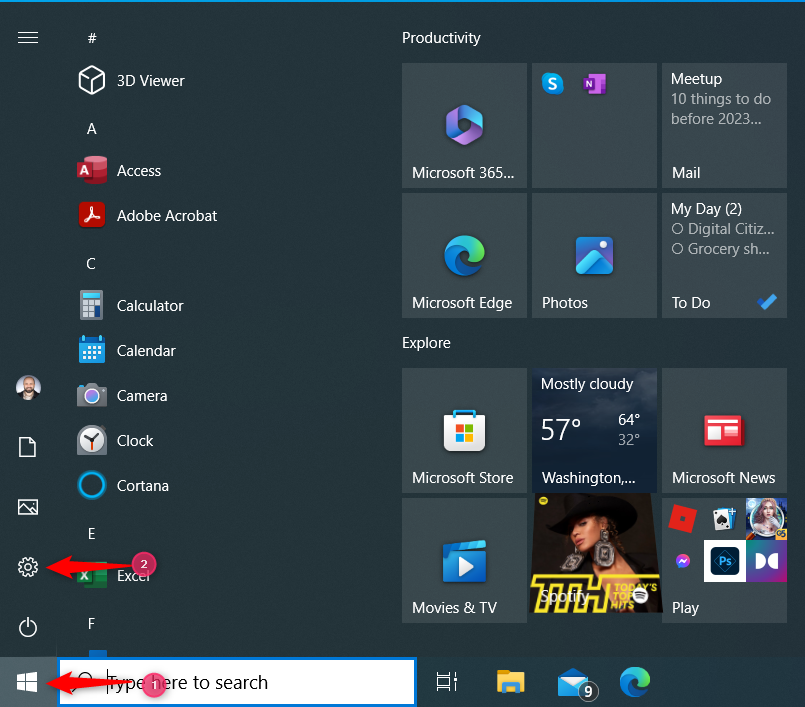Open To Do My Day tile
This screenshot has width=805, height=707.
724,255
